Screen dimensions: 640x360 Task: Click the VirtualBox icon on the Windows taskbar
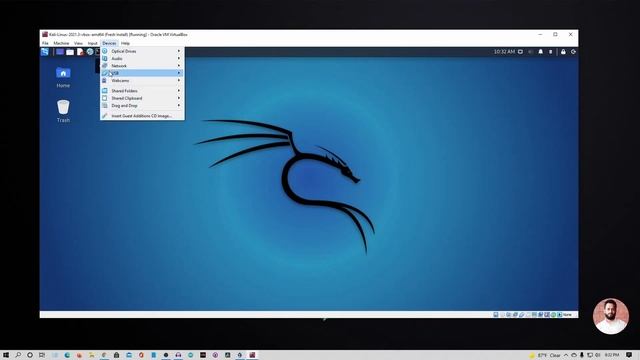[x=252, y=355]
